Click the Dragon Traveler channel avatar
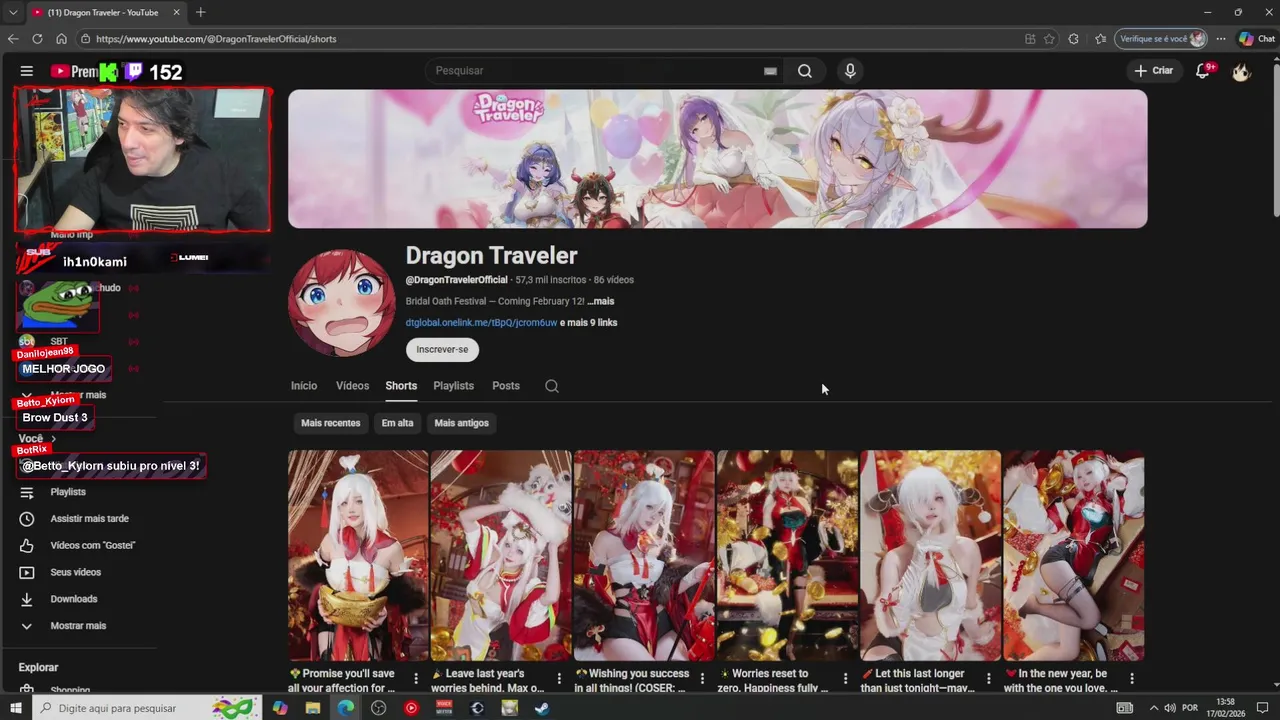The width and height of the screenshot is (1280, 720). pos(342,303)
